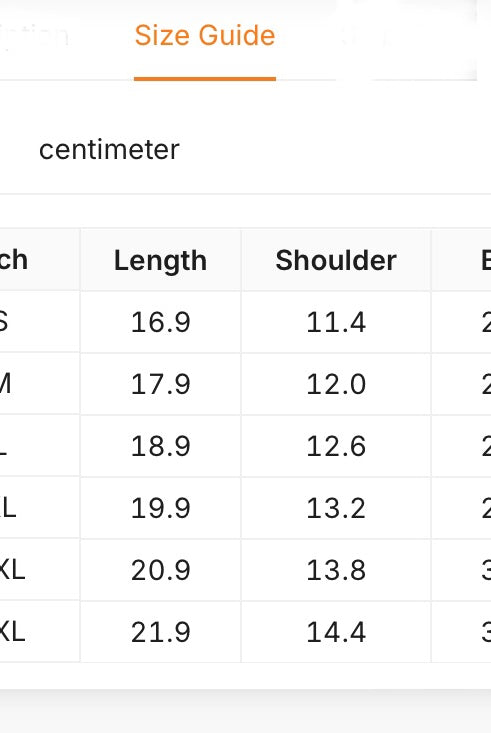Click the Length column header
This screenshot has width=491, height=733.
point(160,260)
